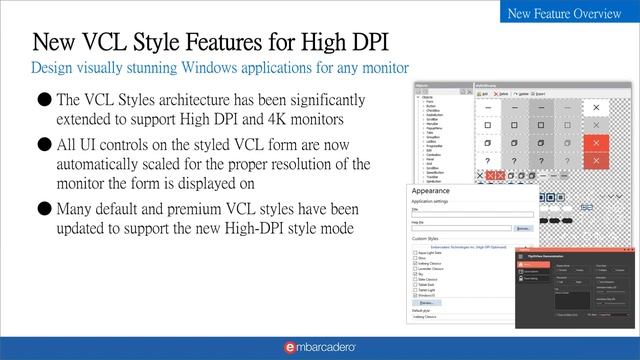Expand the Button node arrow
This screenshot has width=640, height=360.
click(423, 106)
